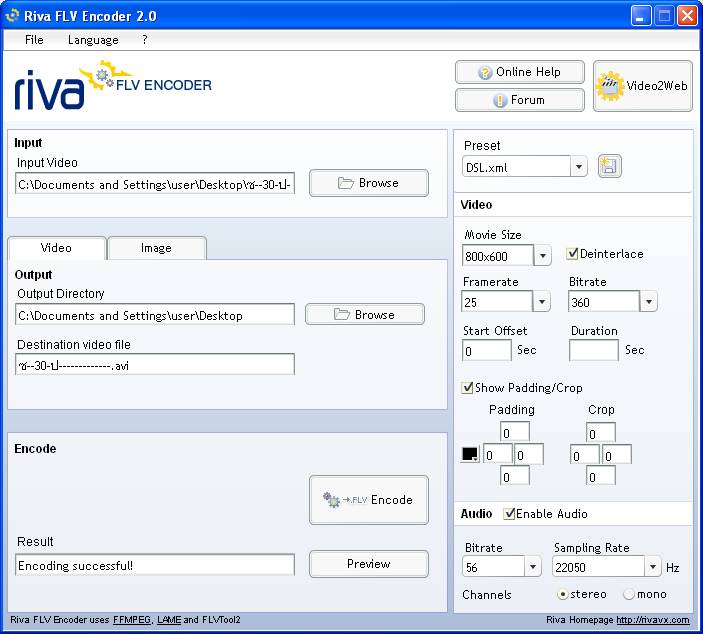The height and width of the screenshot is (634, 703).
Task: Switch to the Image tab
Action: point(156,248)
